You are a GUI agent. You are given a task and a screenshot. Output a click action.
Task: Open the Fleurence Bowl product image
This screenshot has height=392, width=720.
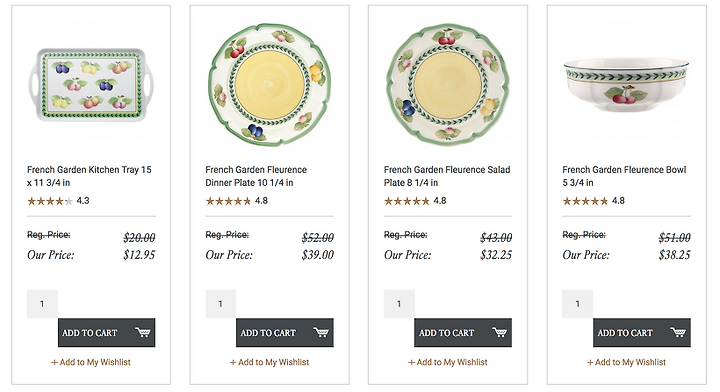tap(626, 85)
